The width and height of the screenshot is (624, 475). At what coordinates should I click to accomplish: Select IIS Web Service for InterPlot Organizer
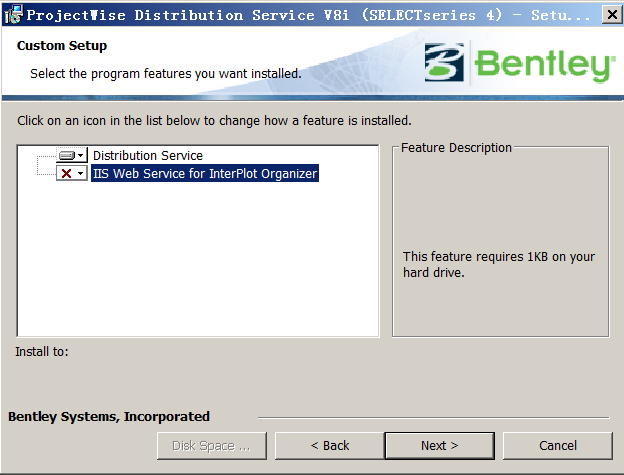pos(205,173)
